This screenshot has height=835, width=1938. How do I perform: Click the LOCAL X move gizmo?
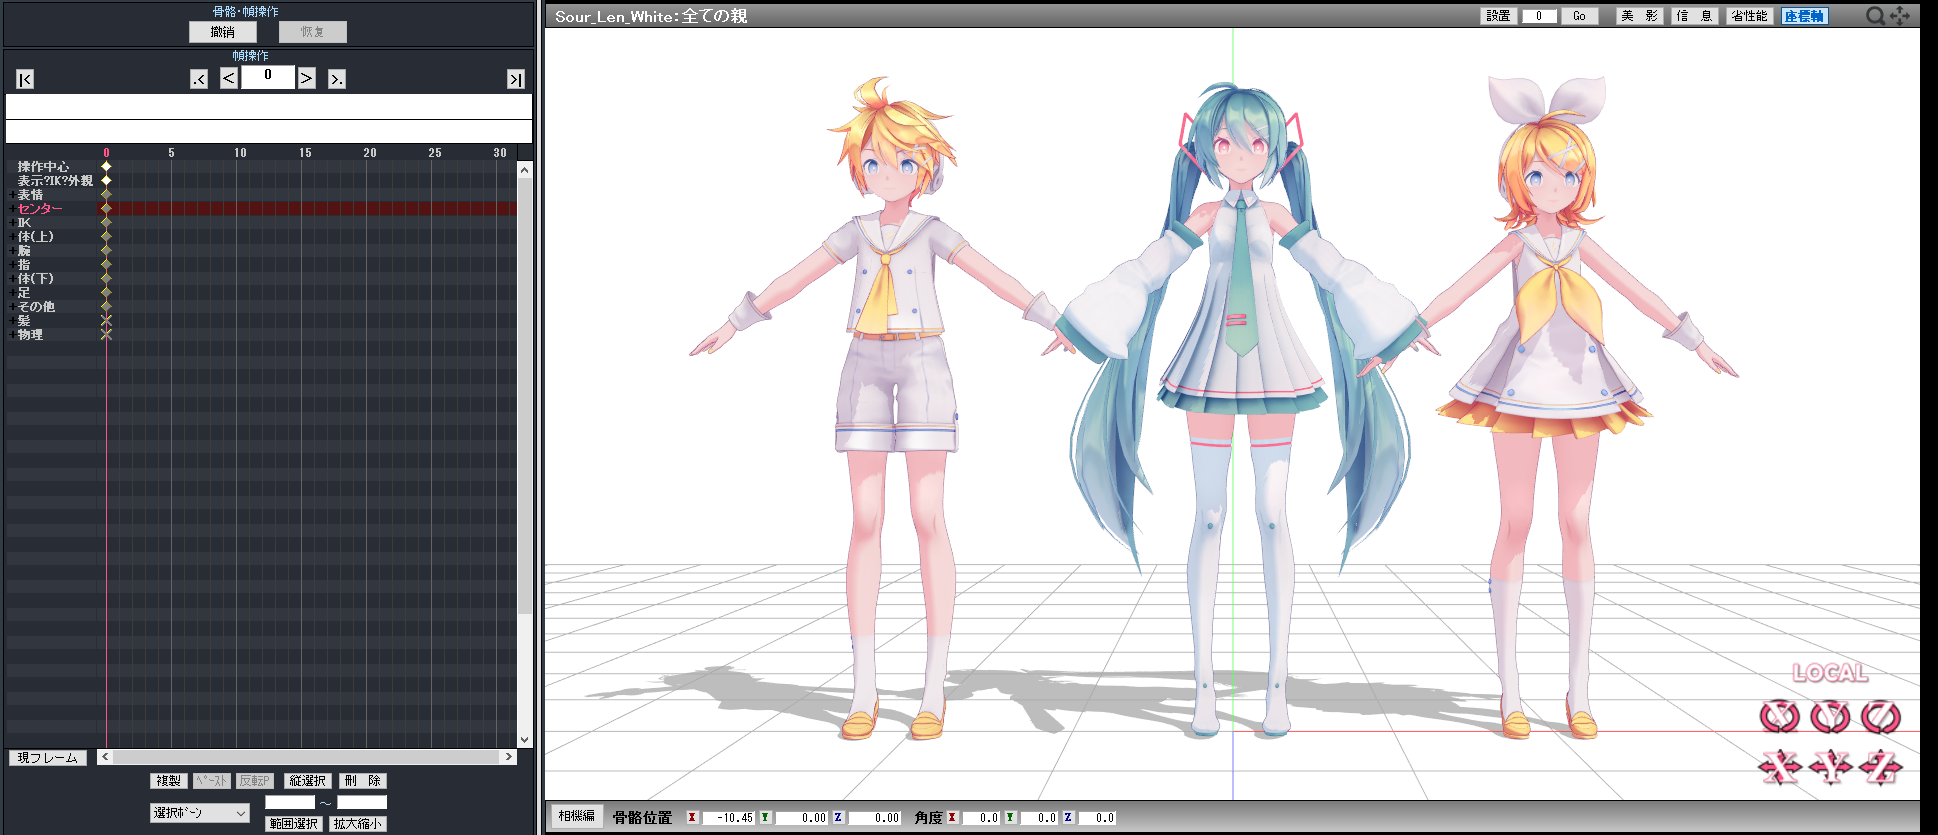point(1780,767)
